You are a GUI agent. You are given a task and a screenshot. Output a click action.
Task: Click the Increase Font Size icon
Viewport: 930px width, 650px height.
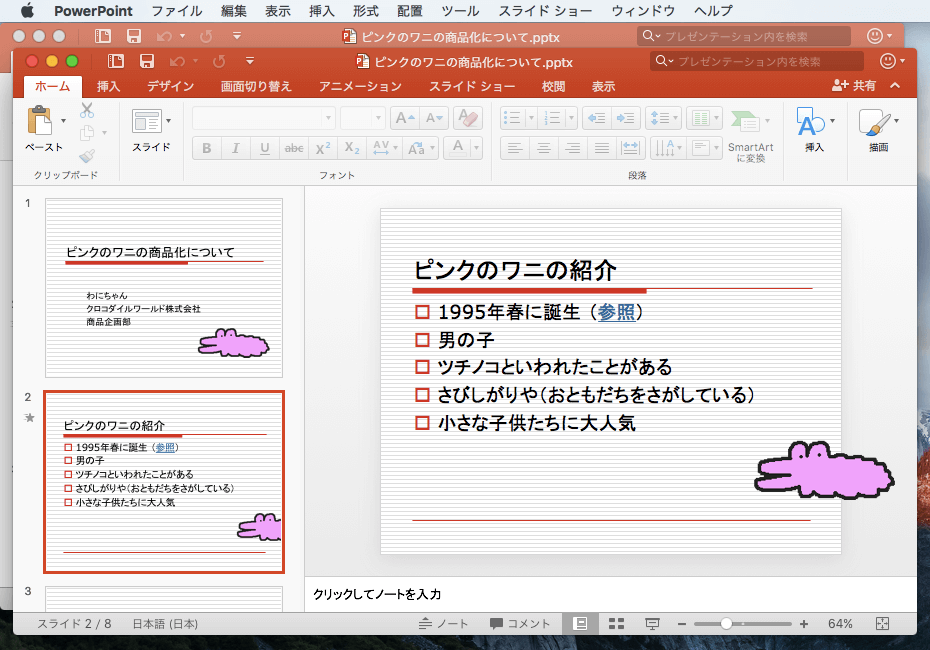click(405, 118)
